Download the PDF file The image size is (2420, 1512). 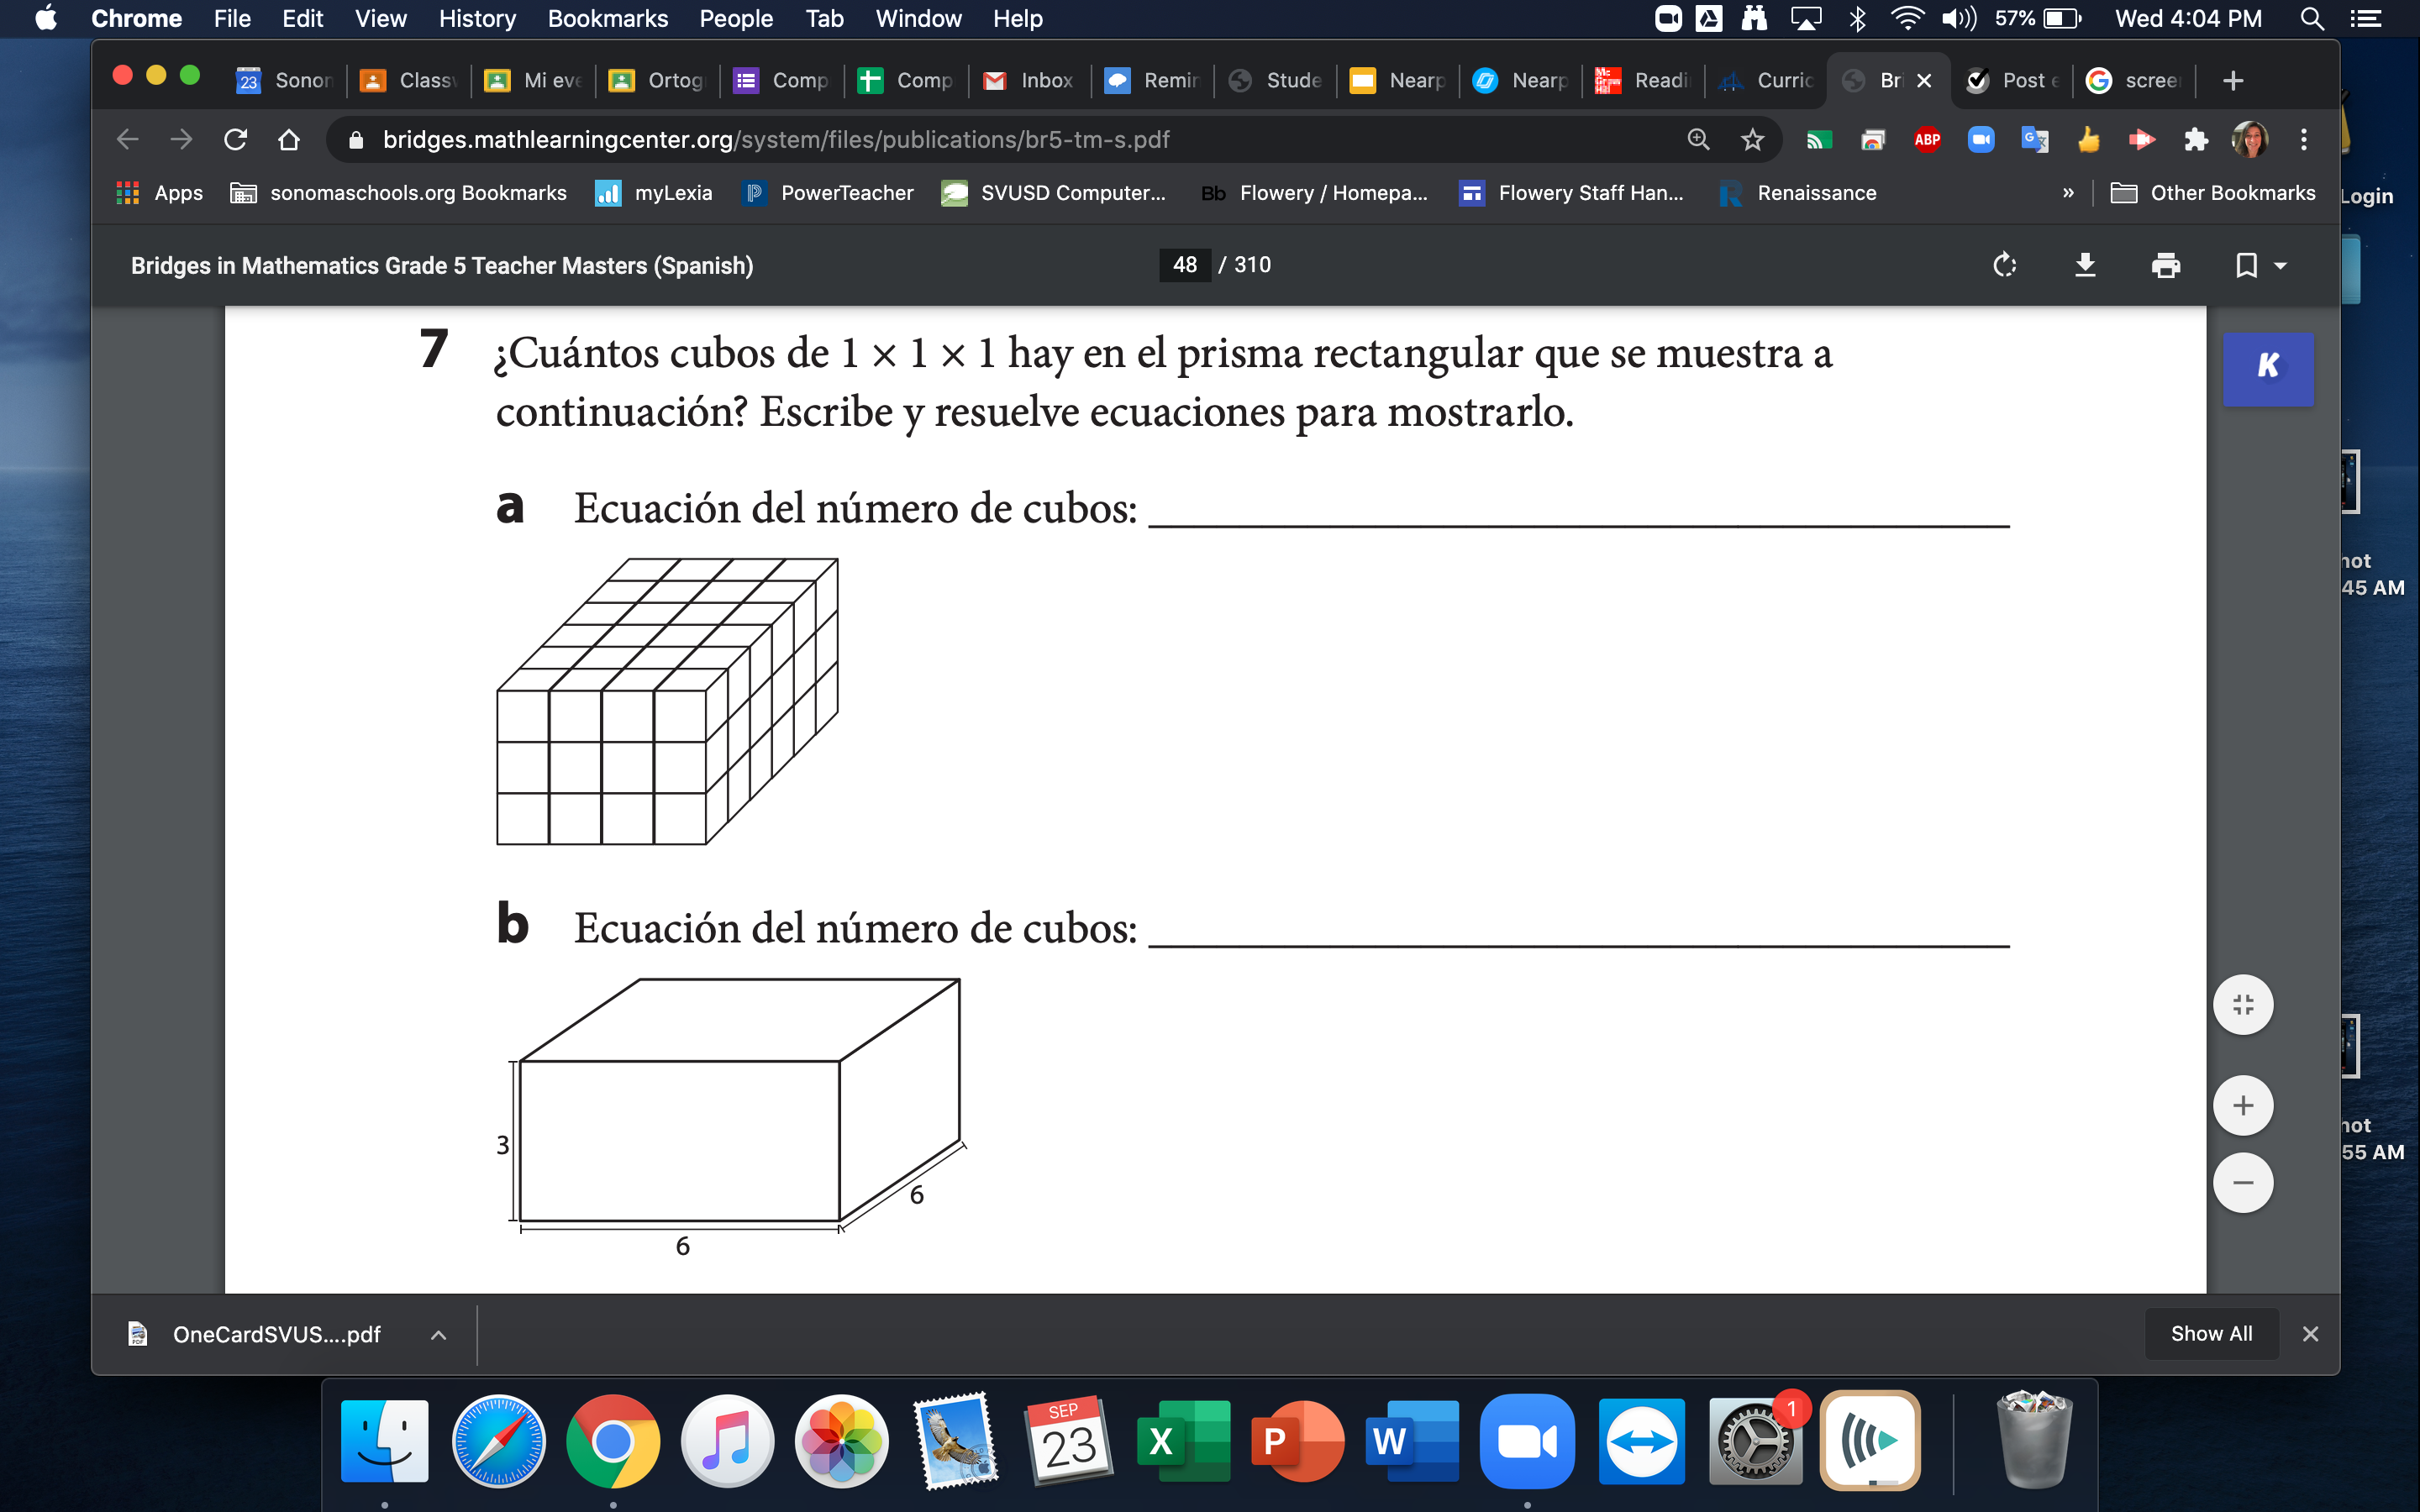(2085, 265)
